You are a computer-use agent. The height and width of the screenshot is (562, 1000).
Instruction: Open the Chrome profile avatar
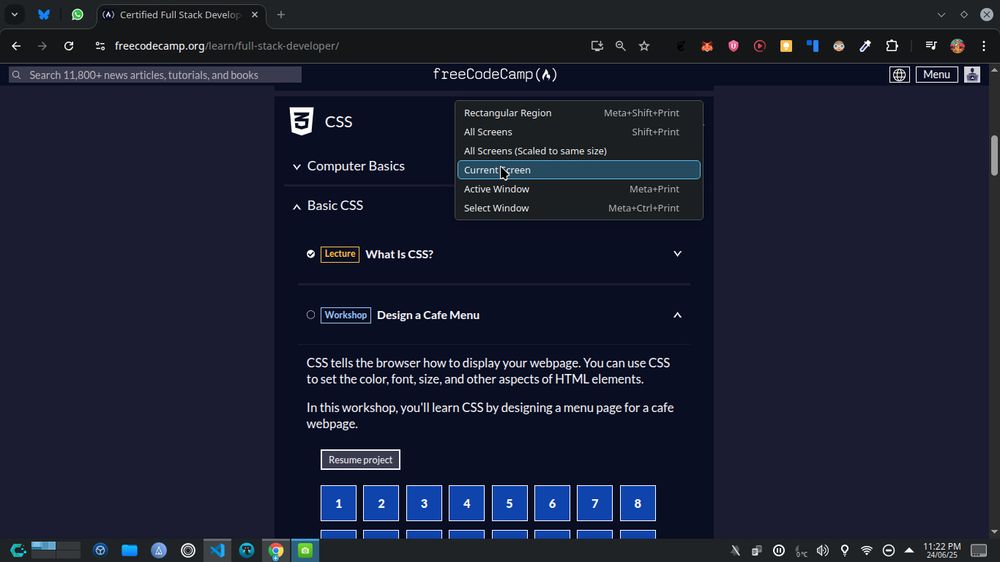pos(957,46)
